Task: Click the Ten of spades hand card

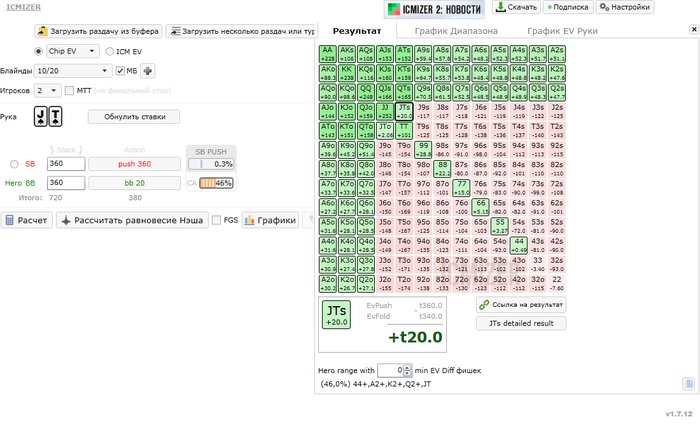Action: (x=55, y=117)
